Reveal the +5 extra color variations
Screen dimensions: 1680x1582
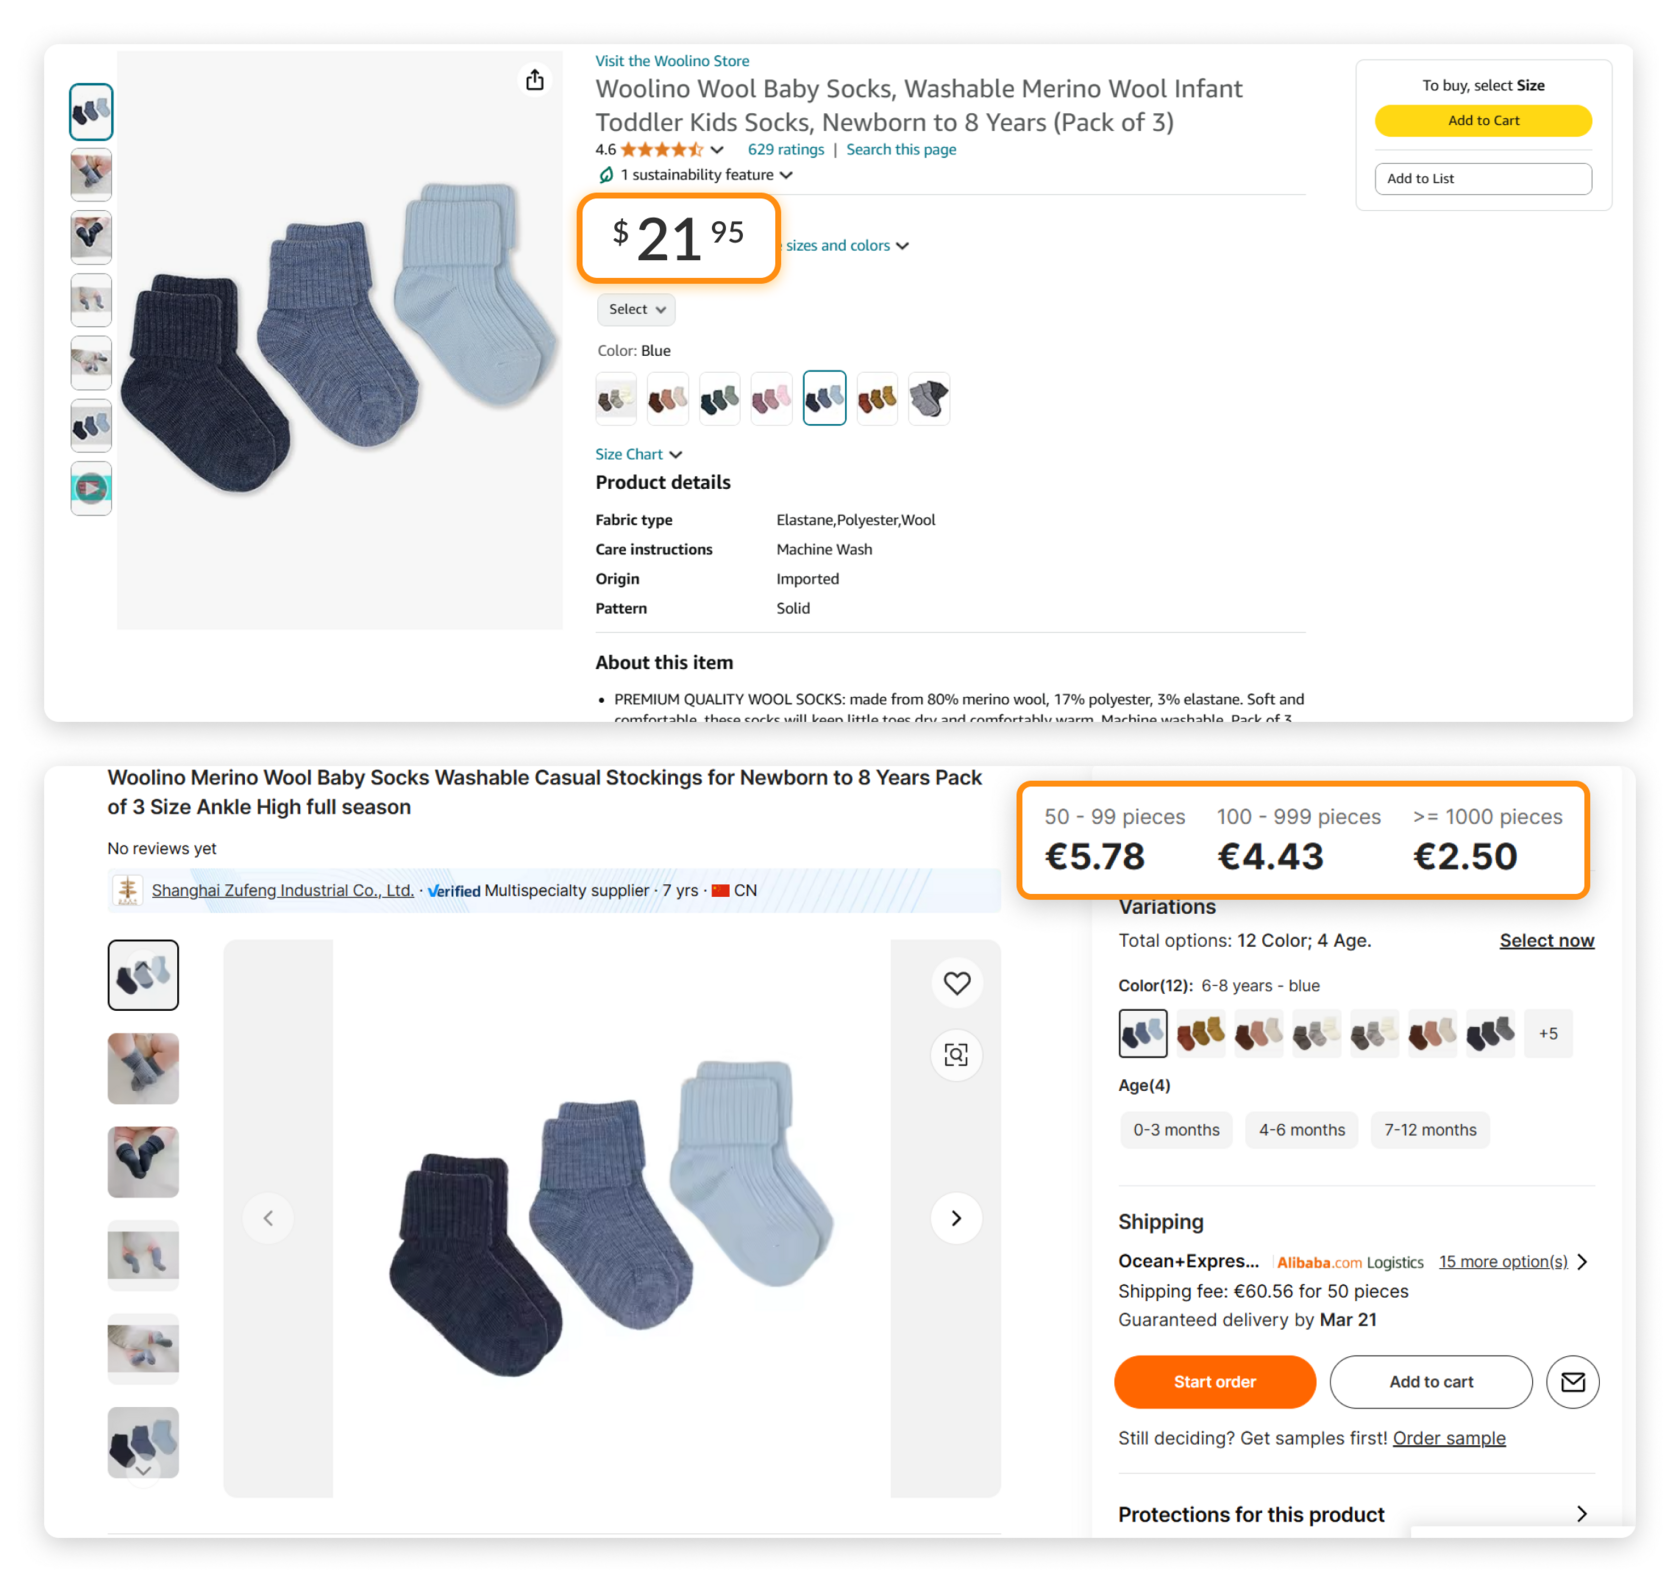(x=1548, y=1033)
